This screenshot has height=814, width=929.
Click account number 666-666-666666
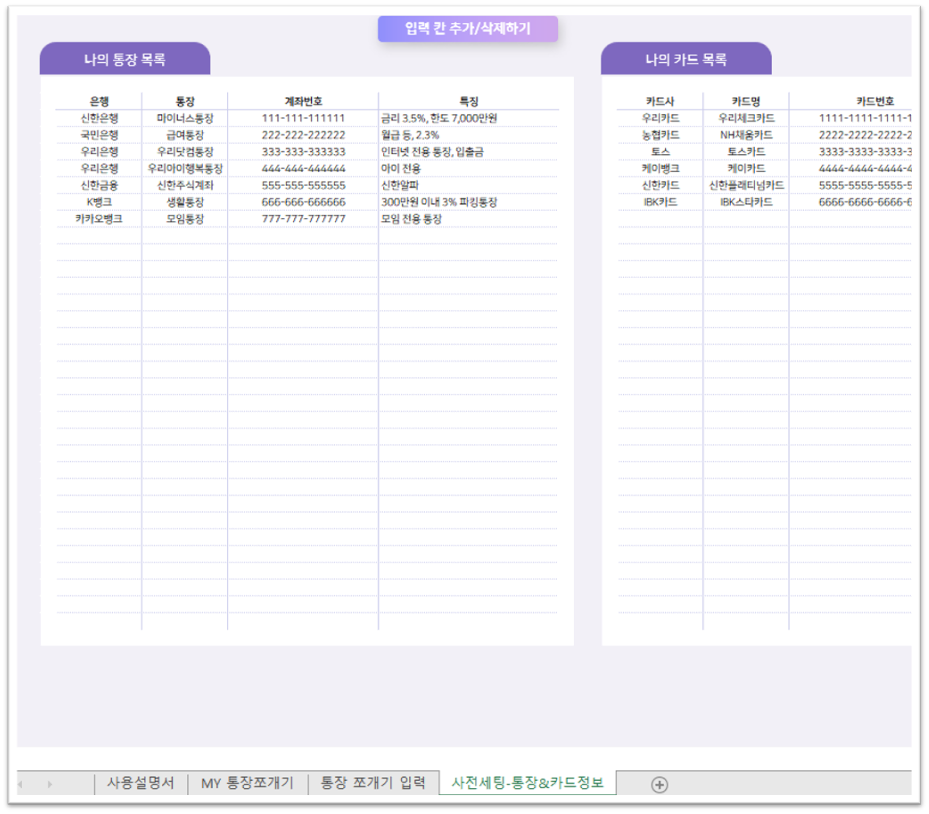point(303,202)
